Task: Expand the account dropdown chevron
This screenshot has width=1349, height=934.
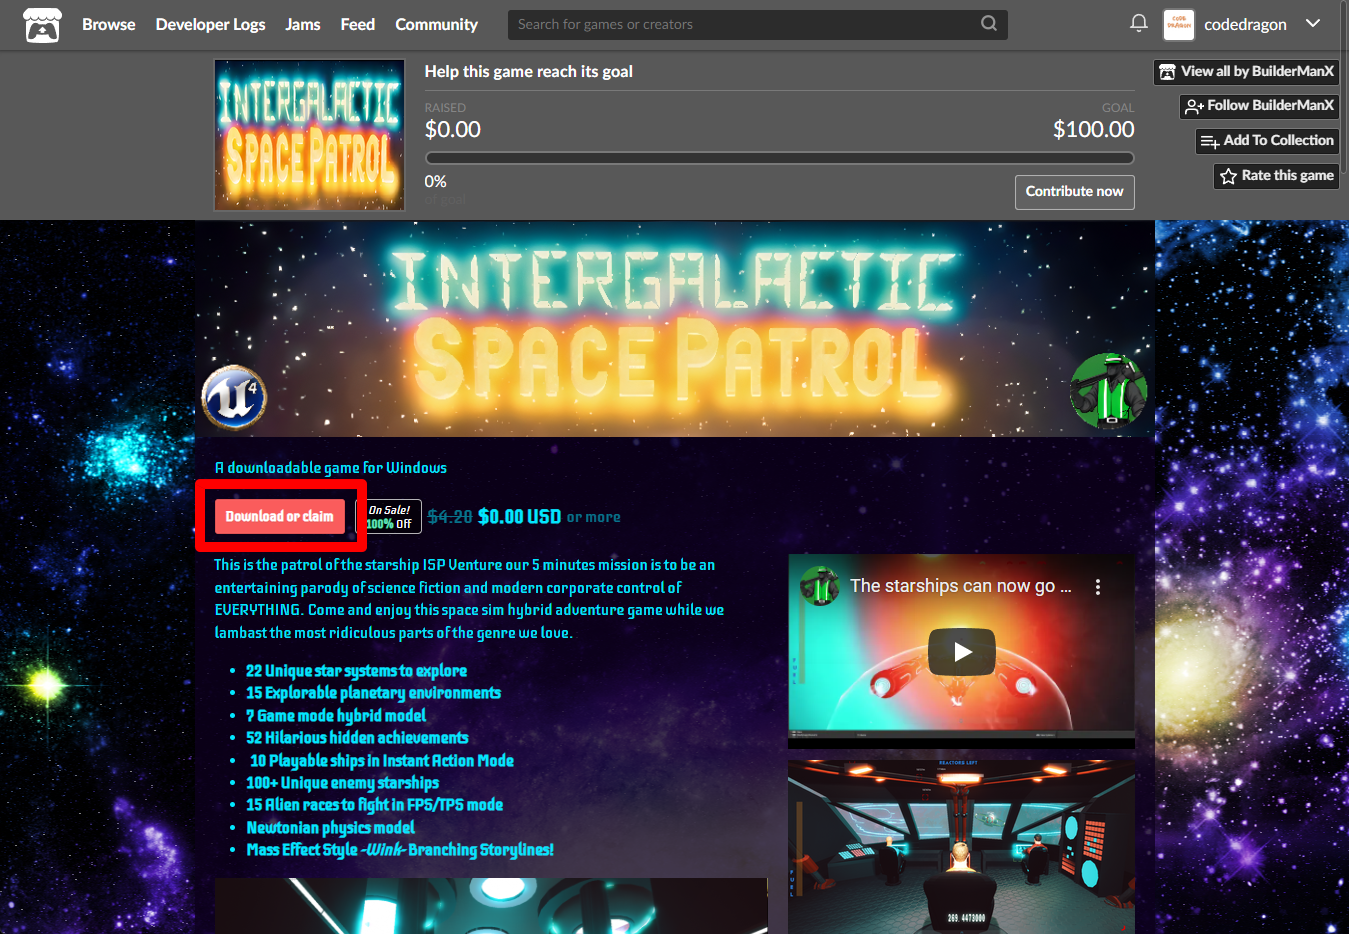Action: click(x=1313, y=24)
